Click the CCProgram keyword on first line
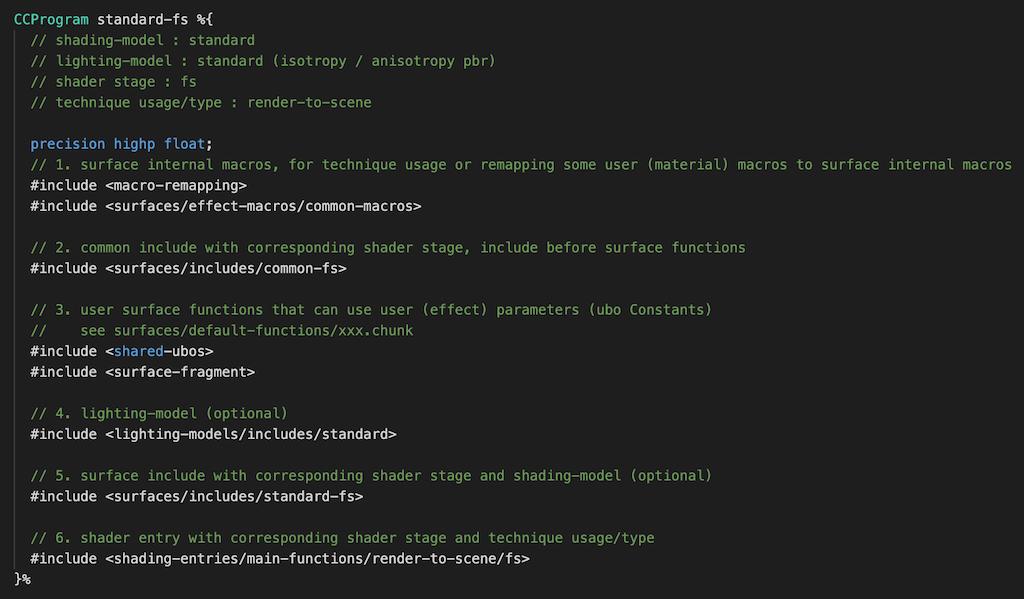Screen dimensions: 1024x599 pos(51,20)
